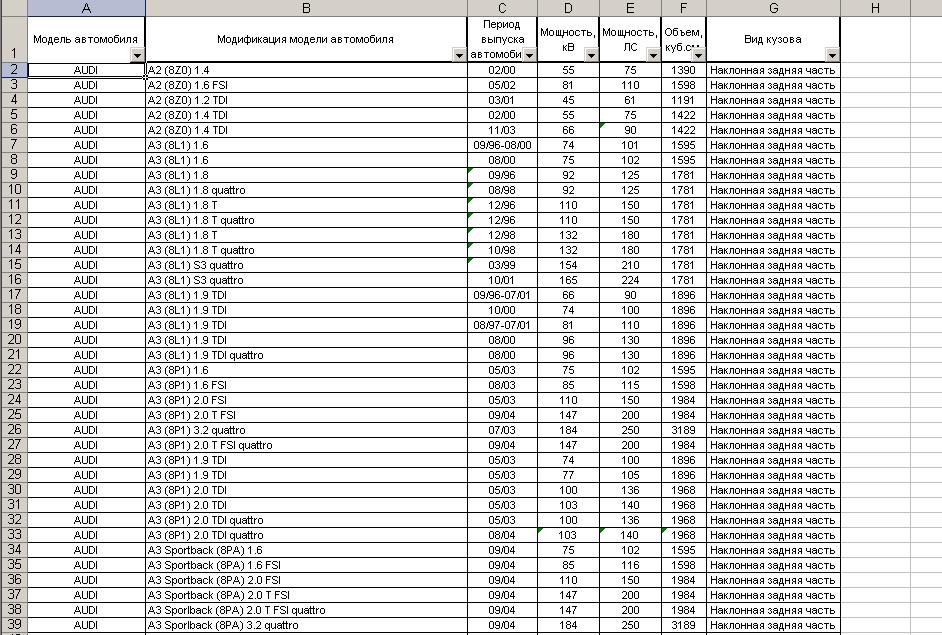
Task: Click cell 'A2 (8Z0) 1.6 FSI'
Action: tap(306, 85)
